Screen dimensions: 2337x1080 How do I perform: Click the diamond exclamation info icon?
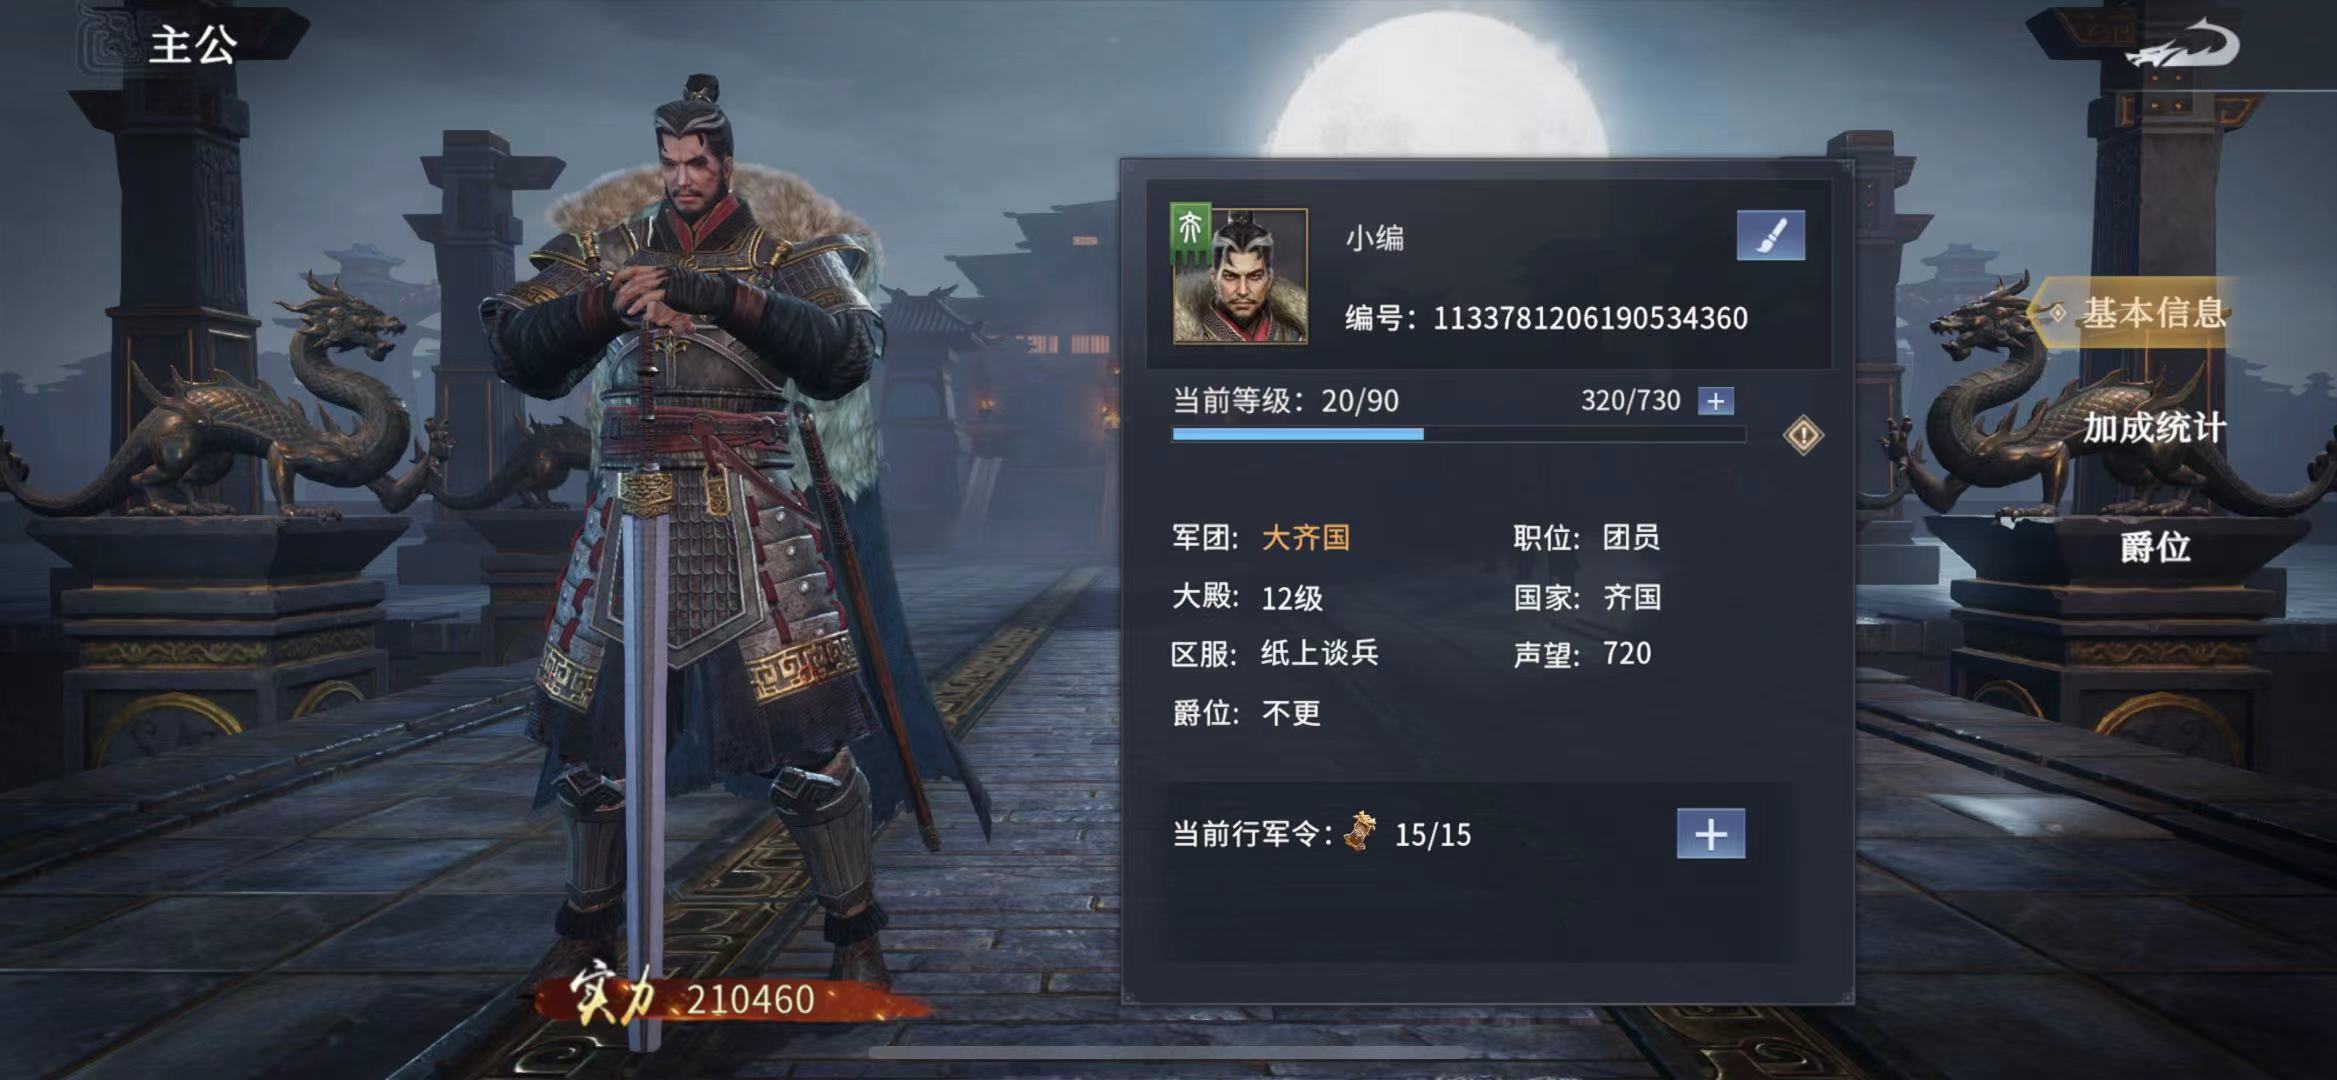coord(1803,435)
